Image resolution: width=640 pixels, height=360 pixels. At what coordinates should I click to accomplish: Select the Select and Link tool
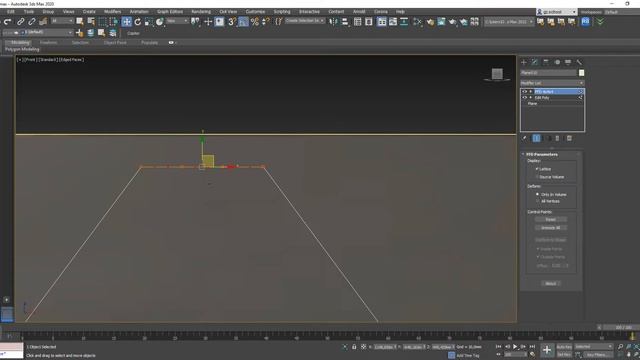[x=20, y=22]
